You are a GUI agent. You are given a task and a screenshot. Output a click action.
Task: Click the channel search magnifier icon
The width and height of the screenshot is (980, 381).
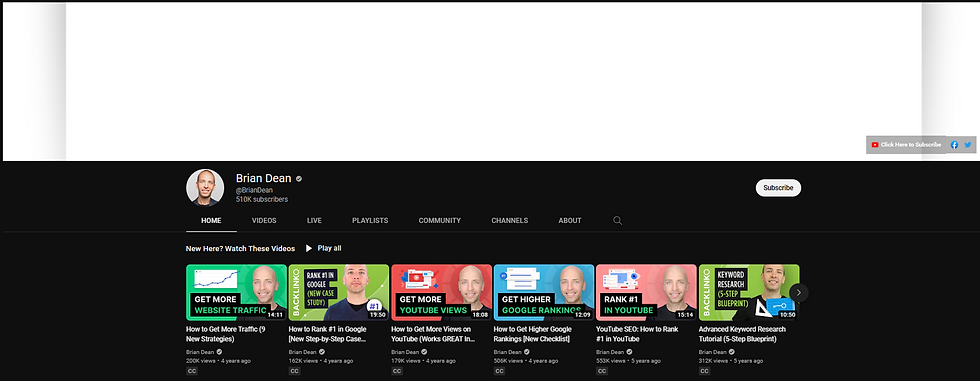(x=618, y=220)
